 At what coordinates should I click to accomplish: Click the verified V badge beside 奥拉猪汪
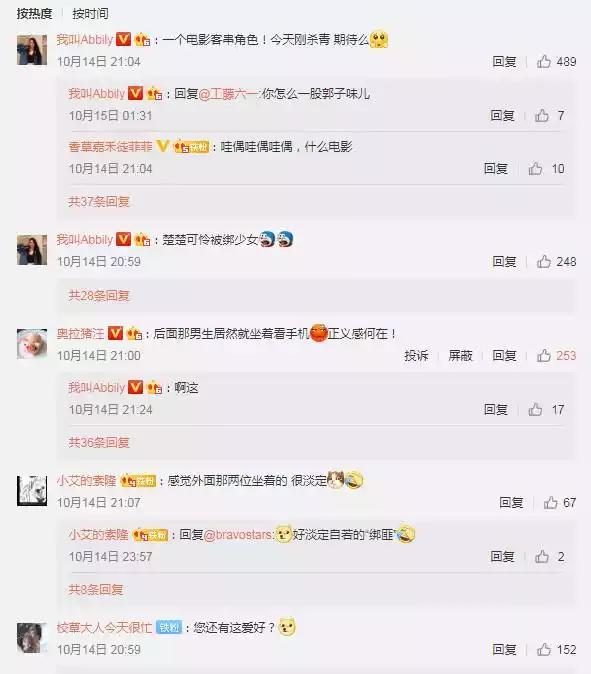[x=115, y=333]
